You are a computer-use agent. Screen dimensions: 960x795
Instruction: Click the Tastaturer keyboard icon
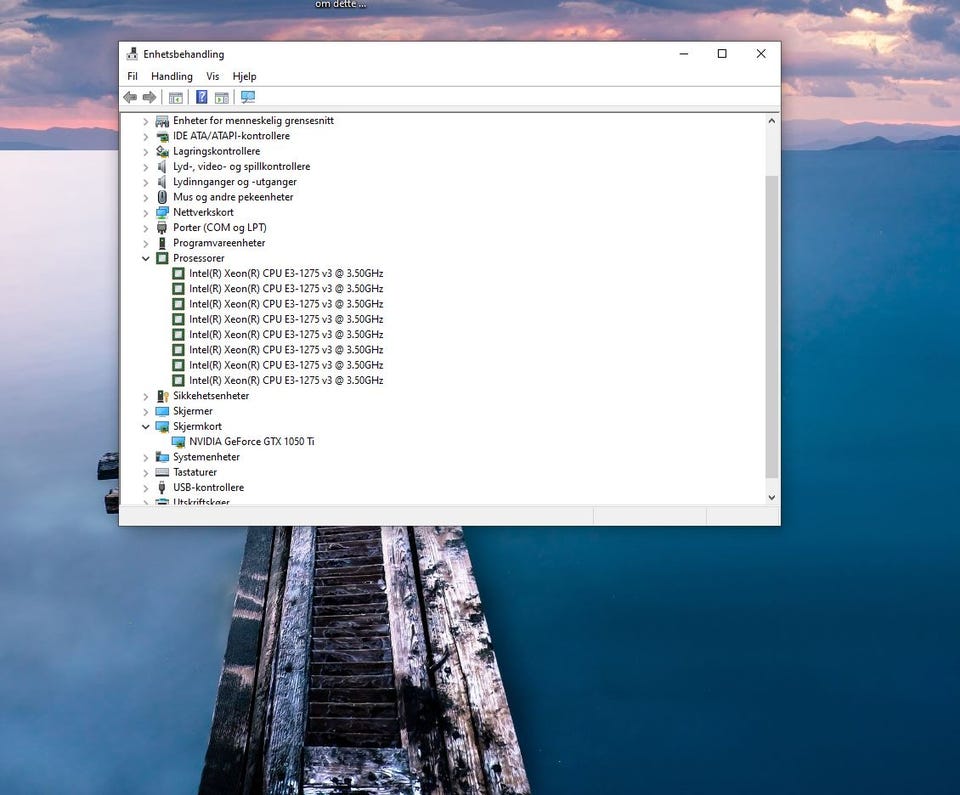click(x=162, y=472)
